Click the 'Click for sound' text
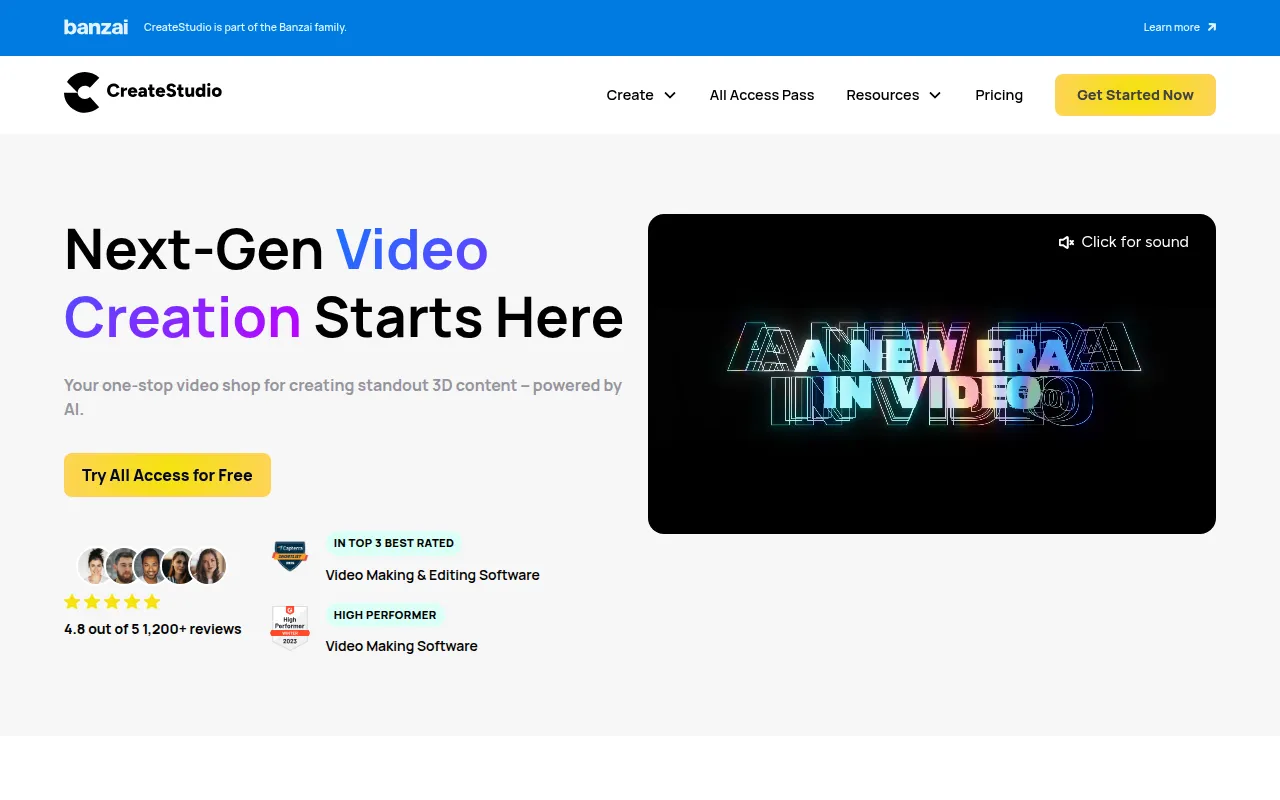This screenshot has height=800, width=1280. [x=1135, y=242]
